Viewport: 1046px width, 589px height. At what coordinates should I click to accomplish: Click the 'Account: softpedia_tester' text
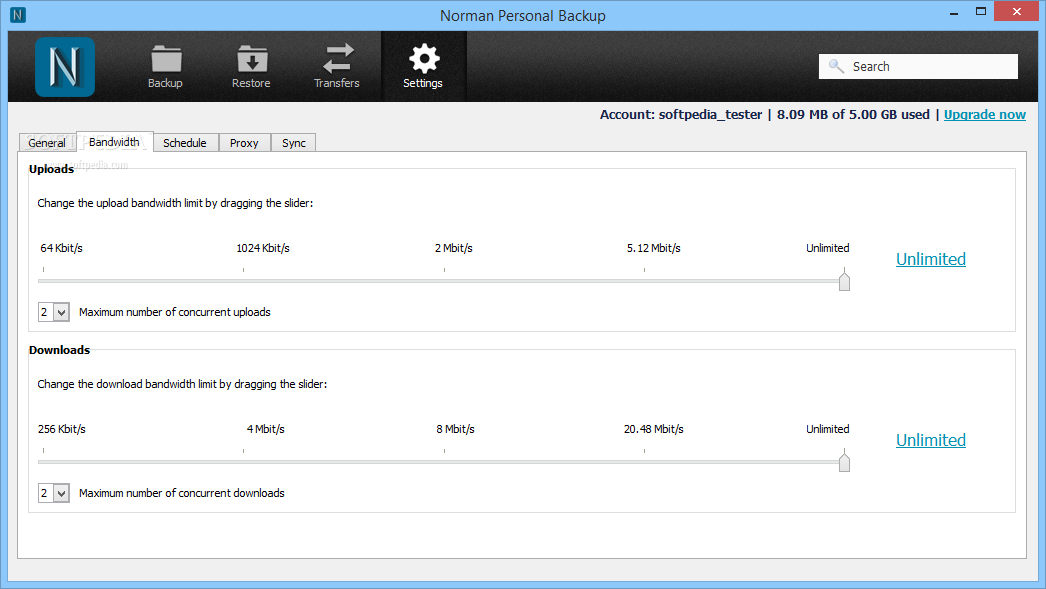point(680,115)
